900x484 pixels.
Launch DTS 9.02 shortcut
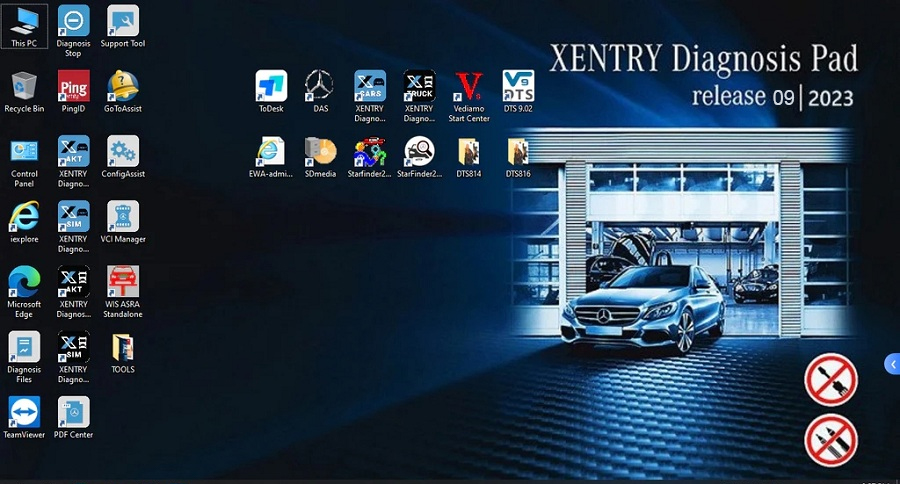pos(518,91)
